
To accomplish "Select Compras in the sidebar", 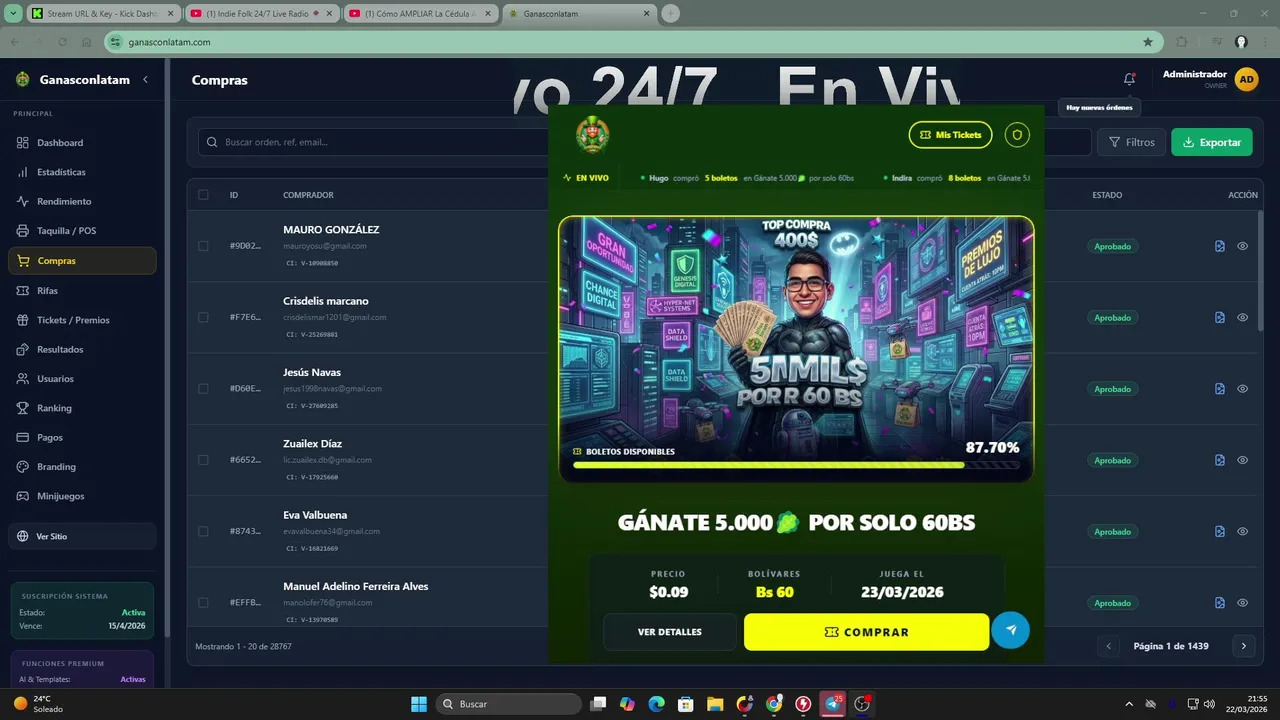I will [82, 261].
